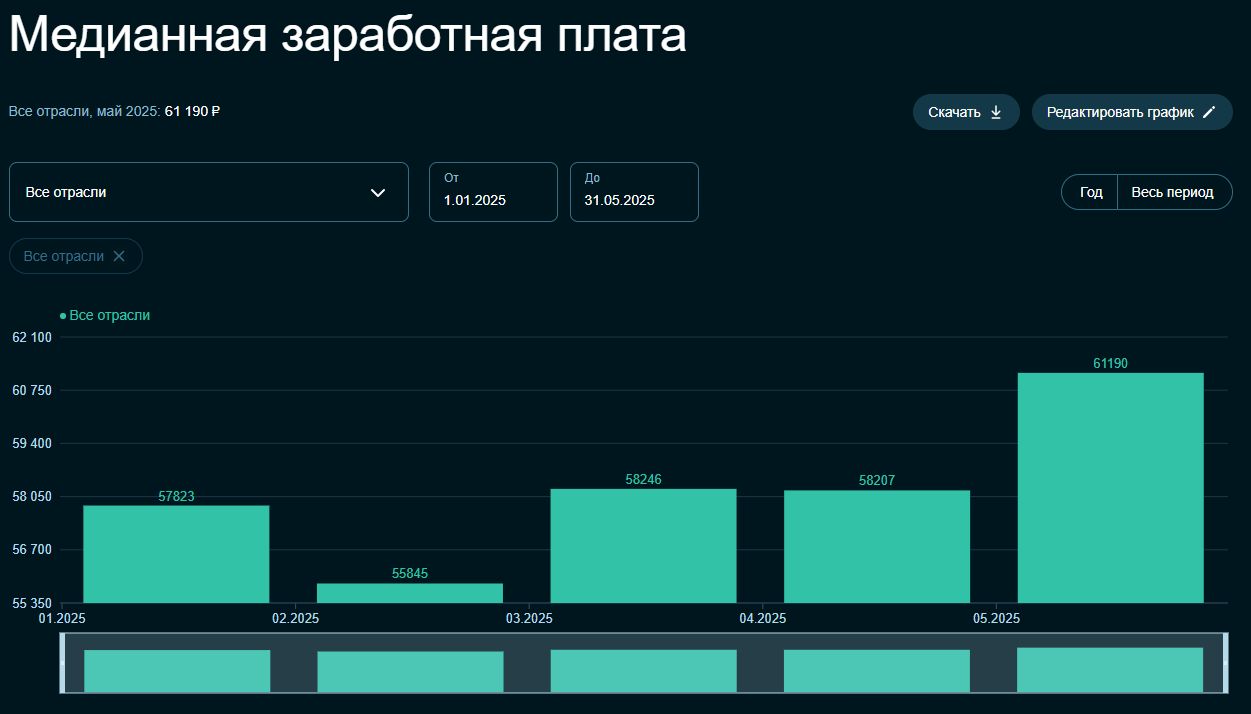Click the 58207 value label
Image resolution: width=1251 pixels, height=714 pixels.
click(x=877, y=481)
